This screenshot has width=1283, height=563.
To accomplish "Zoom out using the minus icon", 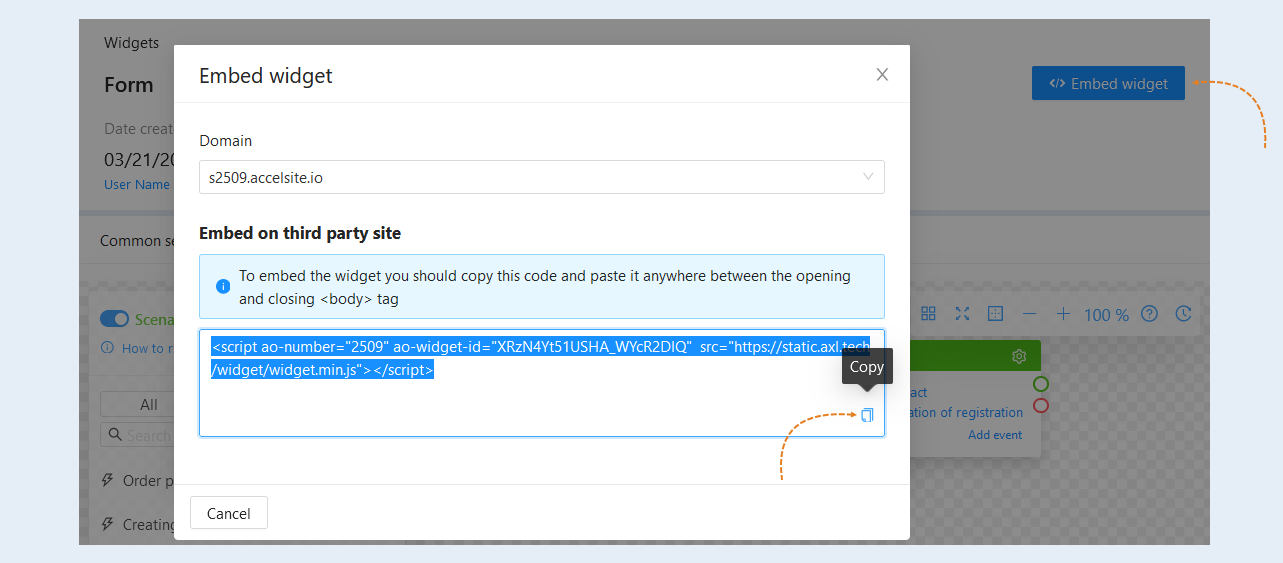I will [x=1029, y=314].
